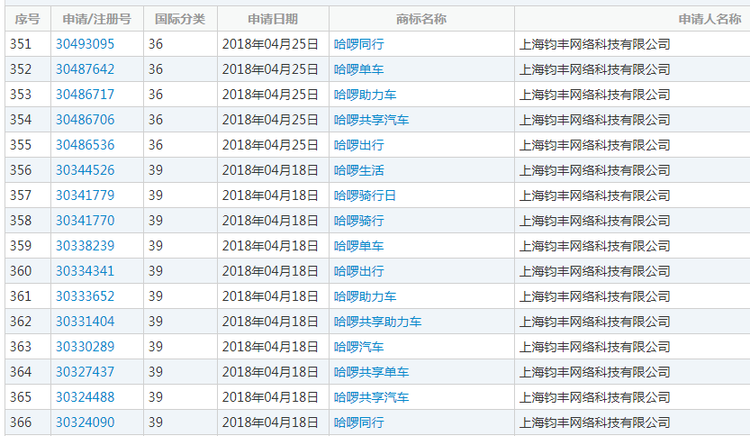Select date cell in row 356
The image size is (750, 436).
pos(273,170)
